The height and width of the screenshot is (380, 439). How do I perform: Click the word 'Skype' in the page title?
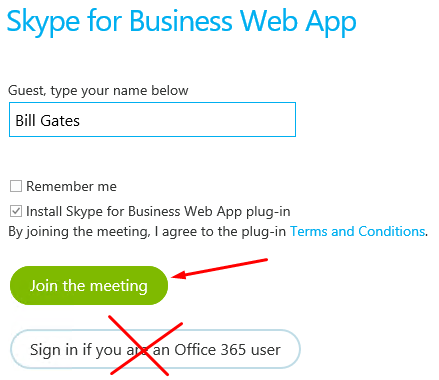[x=43, y=22]
